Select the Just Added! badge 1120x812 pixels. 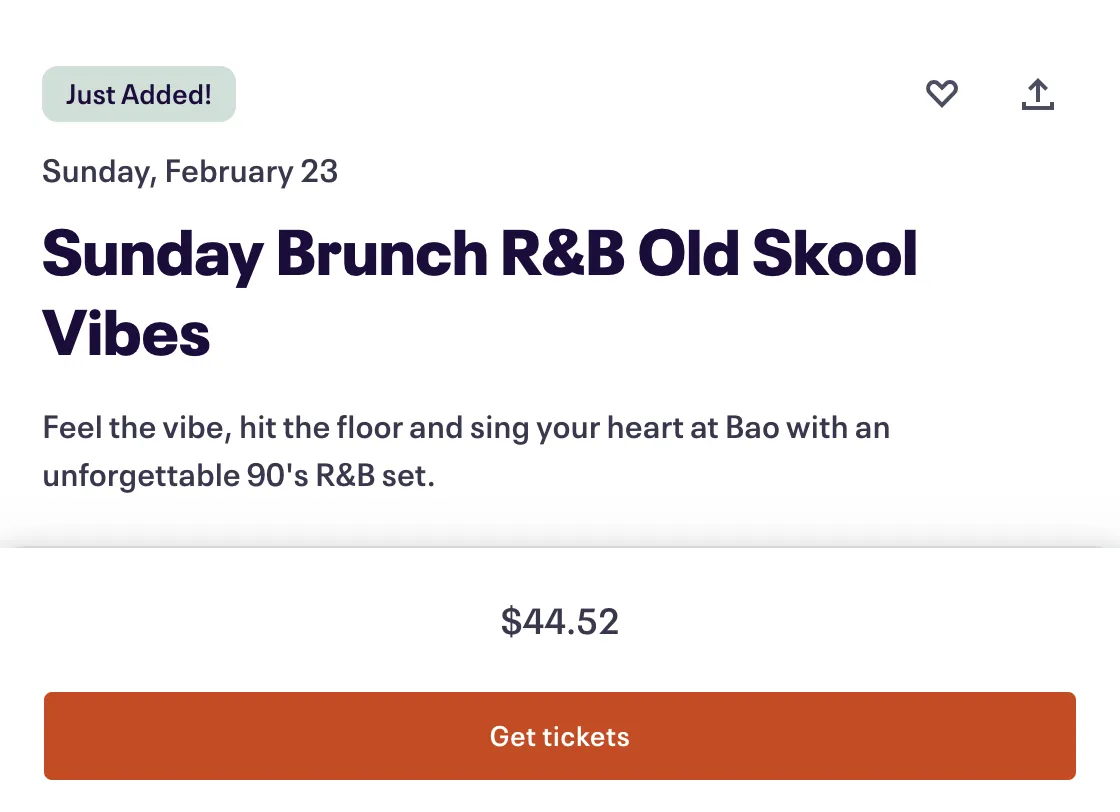(x=139, y=94)
